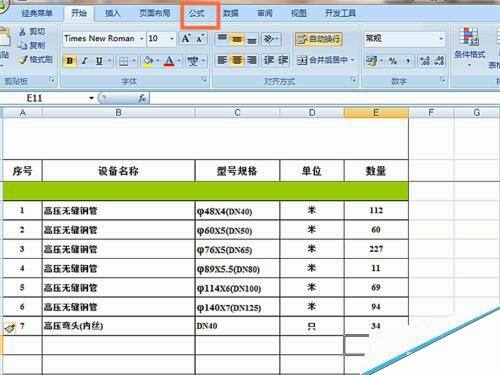Screen dimensions: 500x375
Task: Expand font color dropdown arrow
Action: pos(179,61)
